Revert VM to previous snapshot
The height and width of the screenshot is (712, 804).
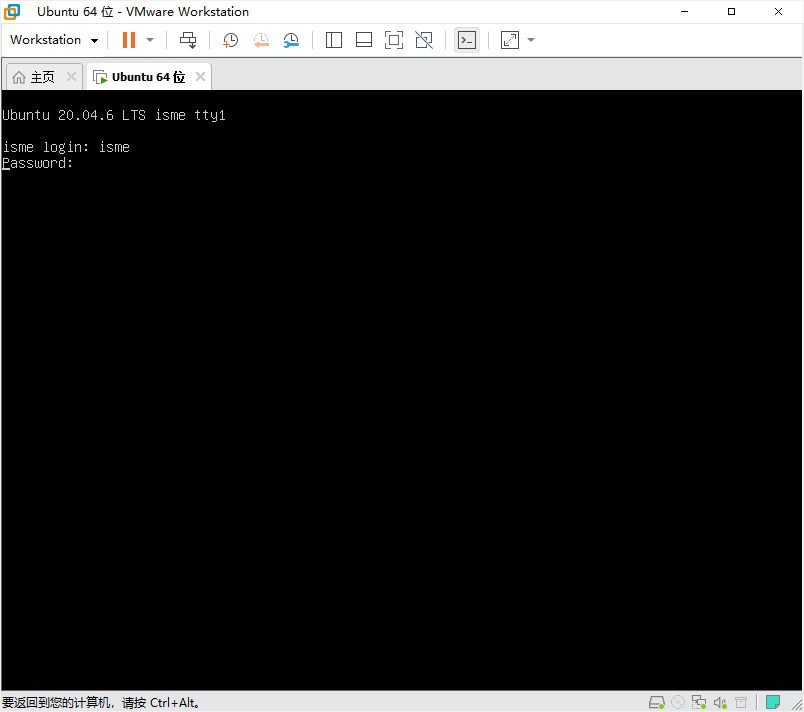[261, 40]
